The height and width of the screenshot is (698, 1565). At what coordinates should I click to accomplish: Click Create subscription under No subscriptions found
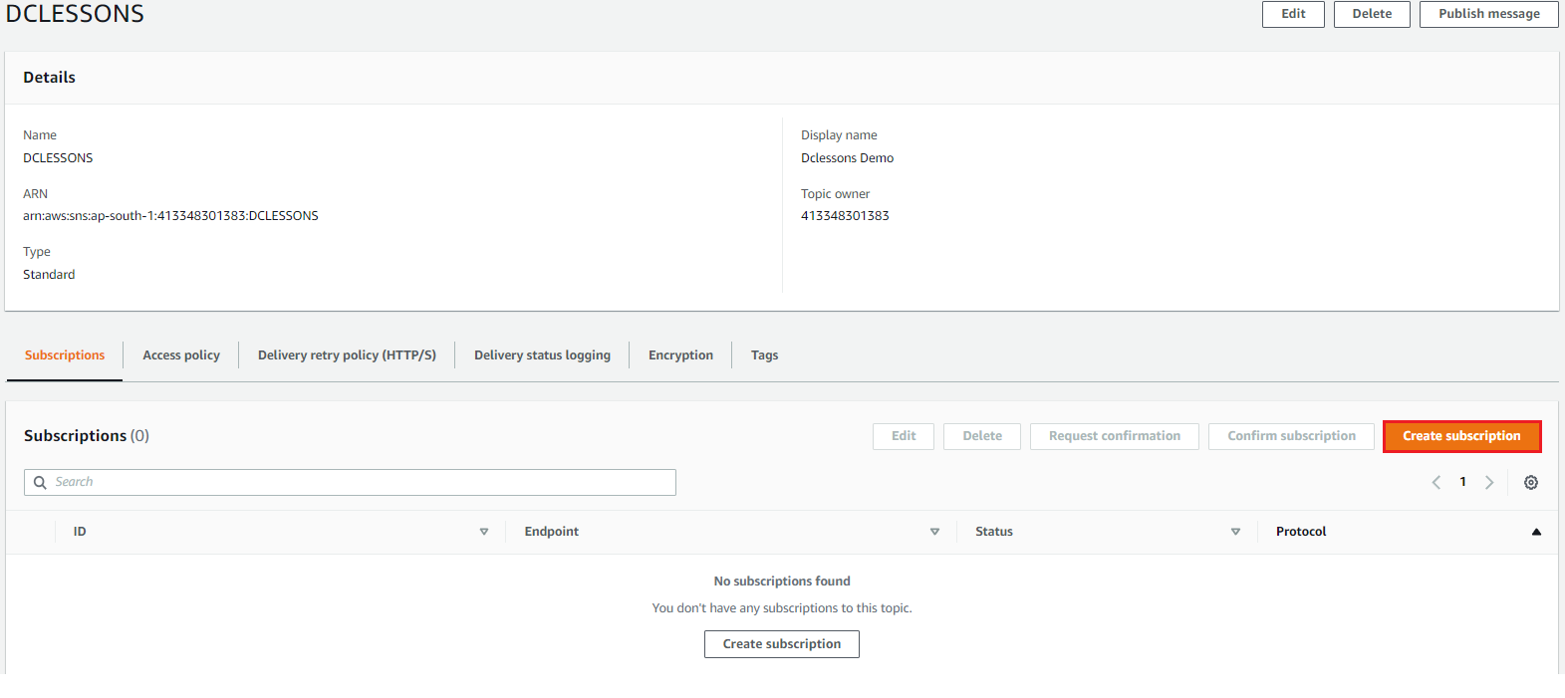pos(781,644)
